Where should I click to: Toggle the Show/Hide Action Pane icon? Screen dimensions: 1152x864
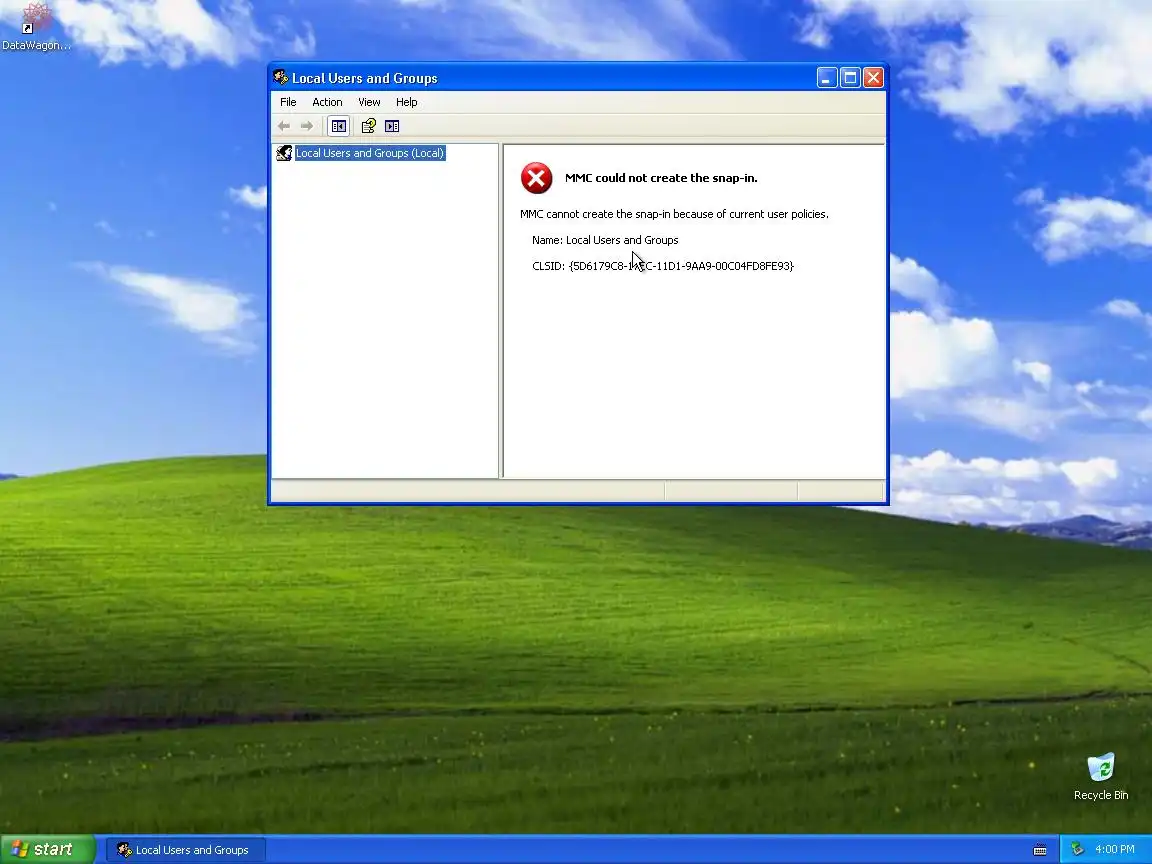[x=392, y=126]
